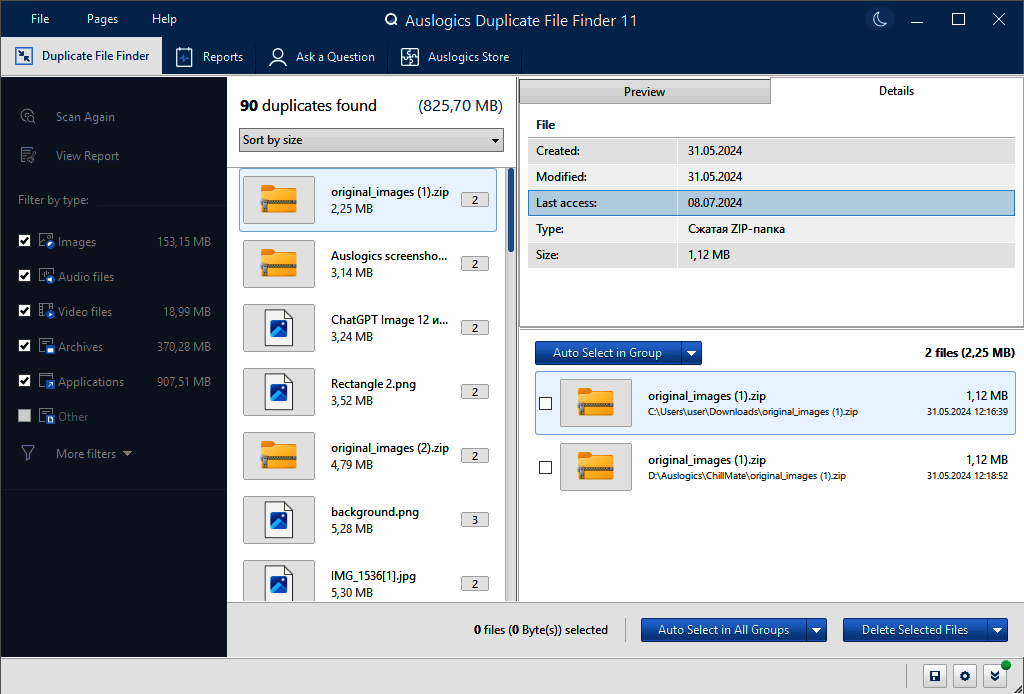Check the Downloads original_images (1).zip file
Viewport: 1024px width, 694px height.
point(545,404)
